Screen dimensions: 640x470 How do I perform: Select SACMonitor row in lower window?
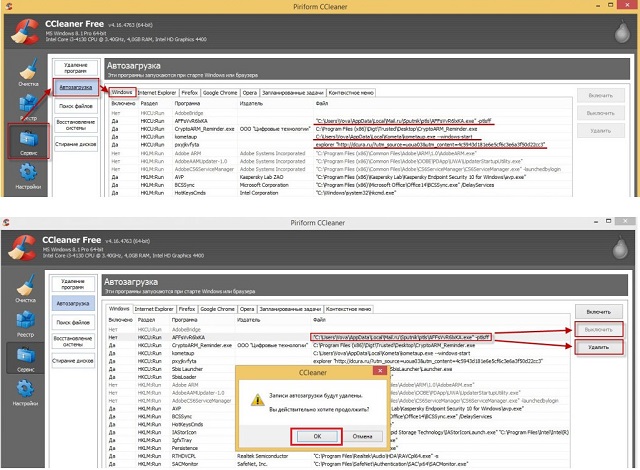pos(338,464)
